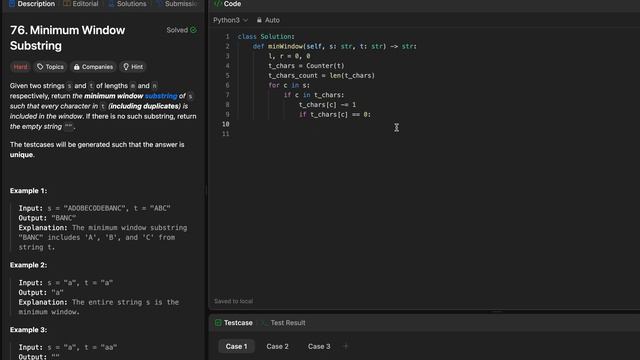The height and width of the screenshot is (360, 640).
Task: Click the Code panel header
Action: tap(228, 4)
